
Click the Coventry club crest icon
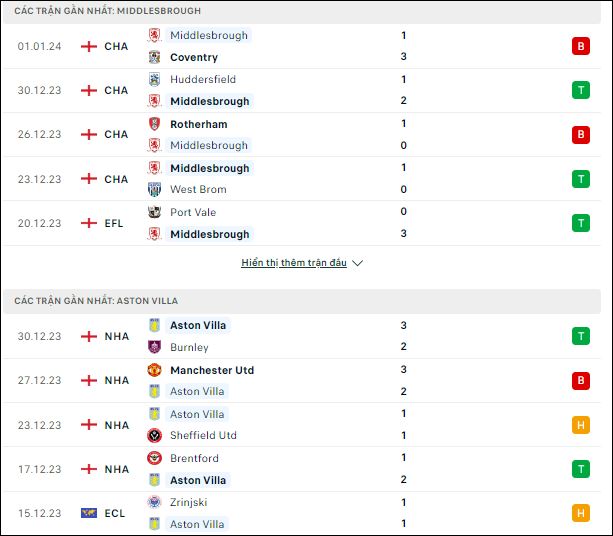click(x=154, y=57)
